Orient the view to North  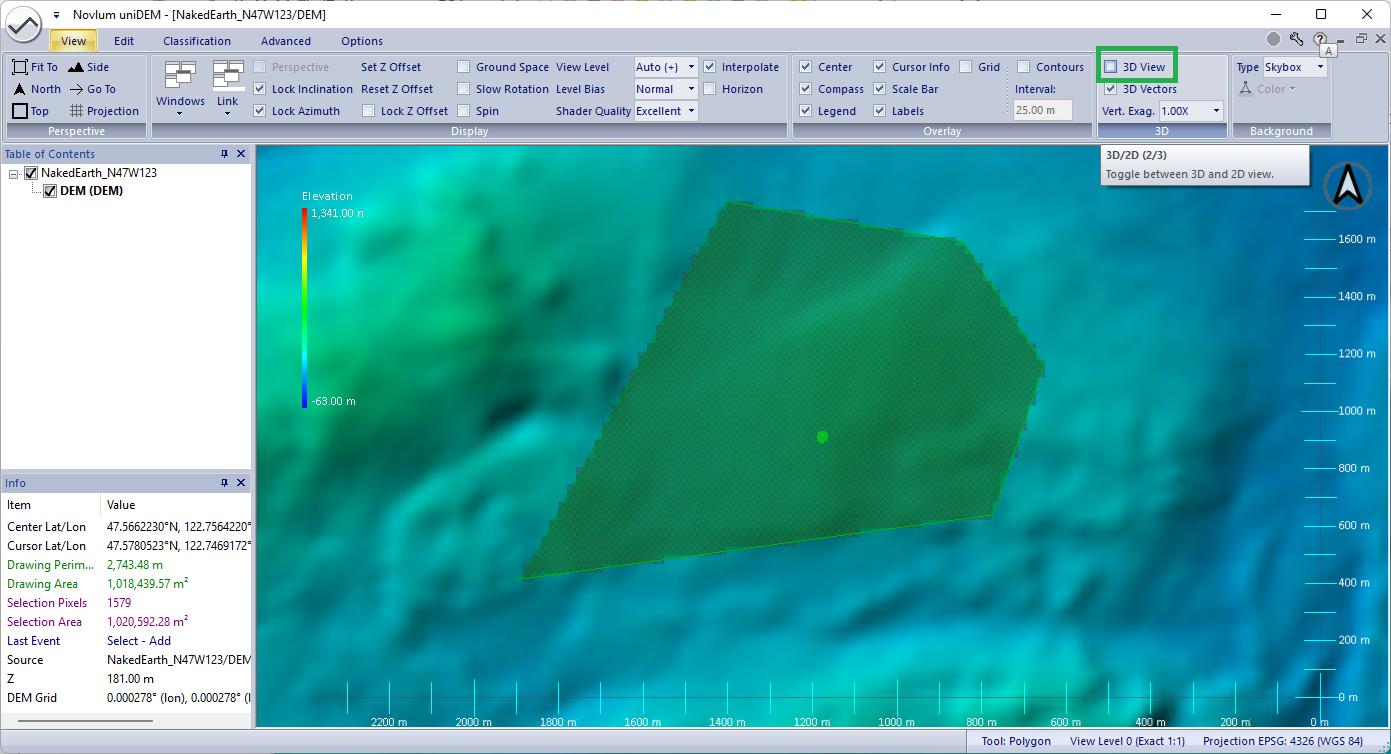(20, 89)
